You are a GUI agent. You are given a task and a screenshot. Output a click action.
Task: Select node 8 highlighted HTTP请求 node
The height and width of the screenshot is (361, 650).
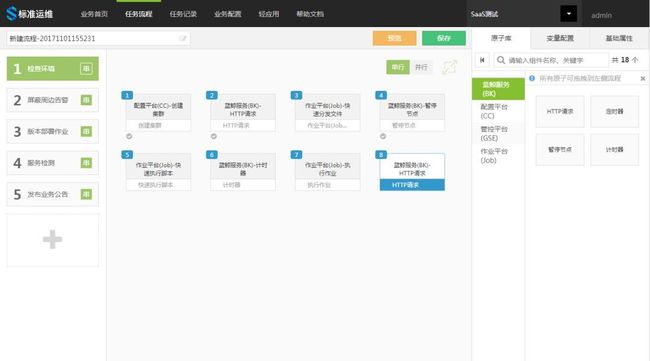coord(412,172)
